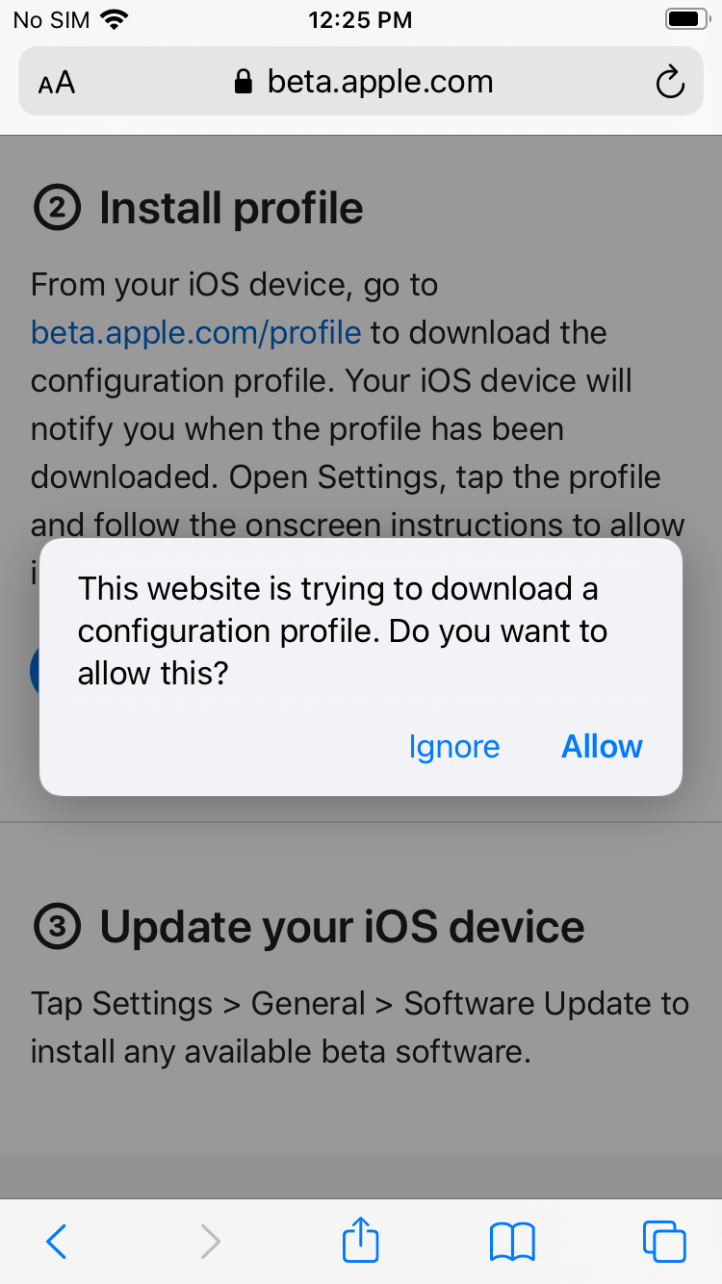
Task: Allow the configuration profile download
Action: [x=601, y=747]
